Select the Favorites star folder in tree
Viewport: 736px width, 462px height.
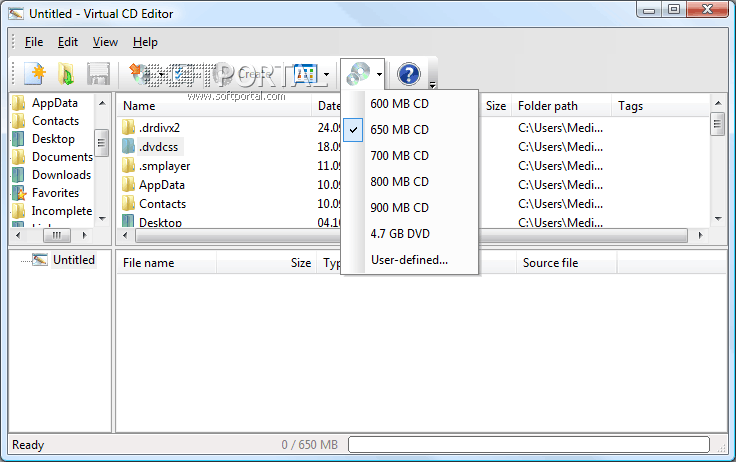click(55, 193)
